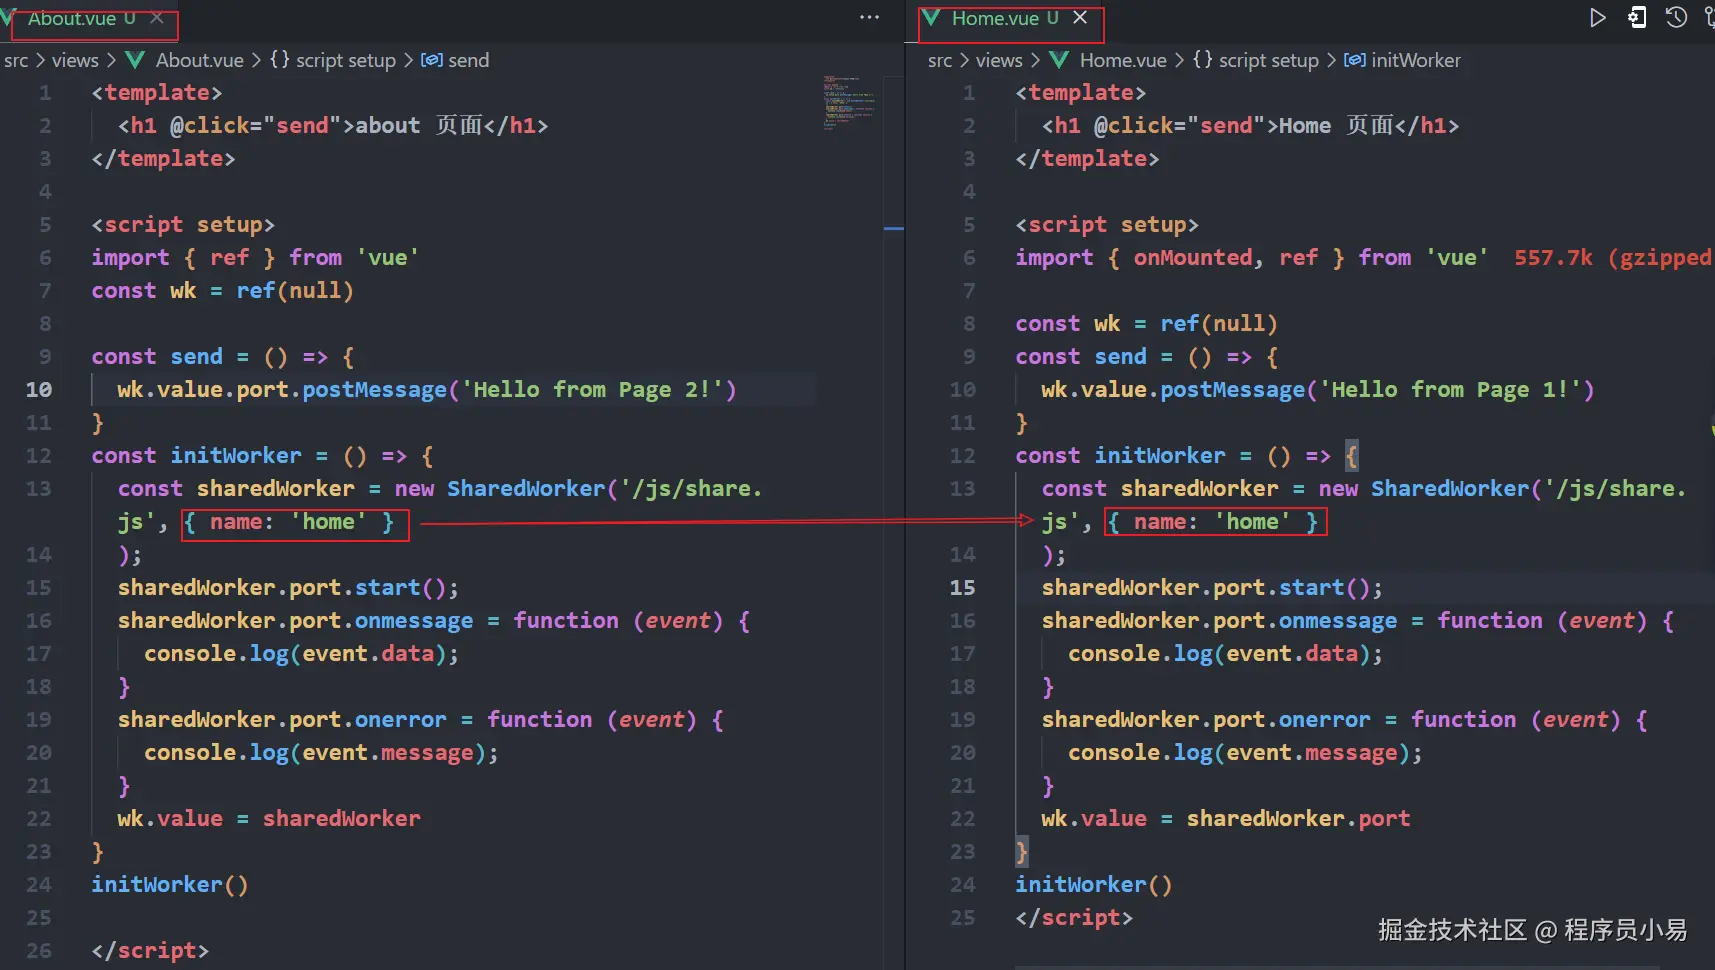Screen dimensions: 1715x970
Task: Select line number 6 in Home.vue gutter
Action: (x=968, y=258)
